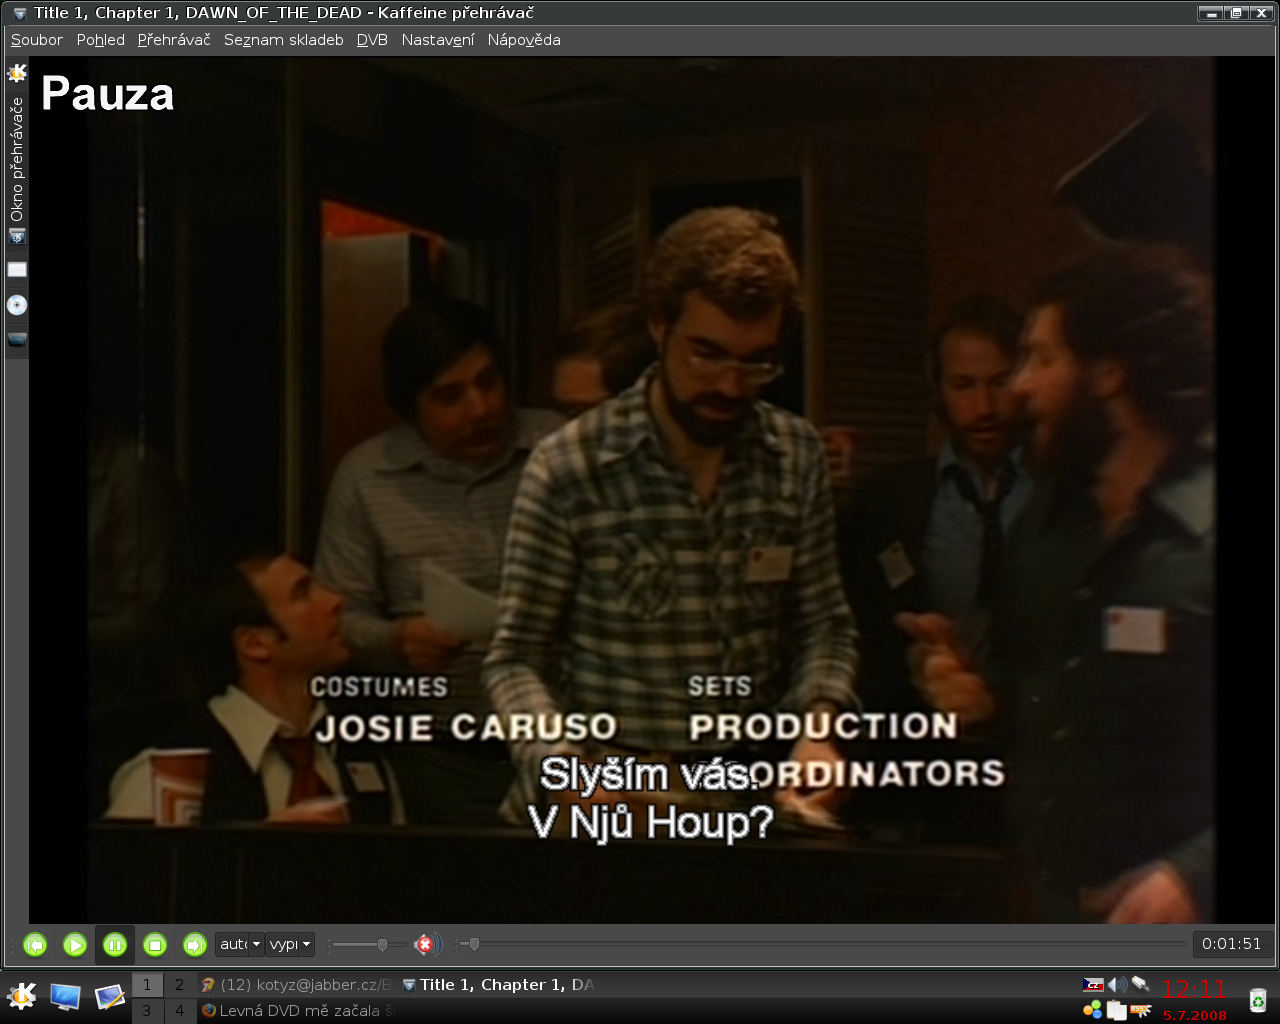Select Title 1, Chapter 1 taskbar entry
The width and height of the screenshot is (1280, 1024).
pyautogui.click(x=498, y=985)
